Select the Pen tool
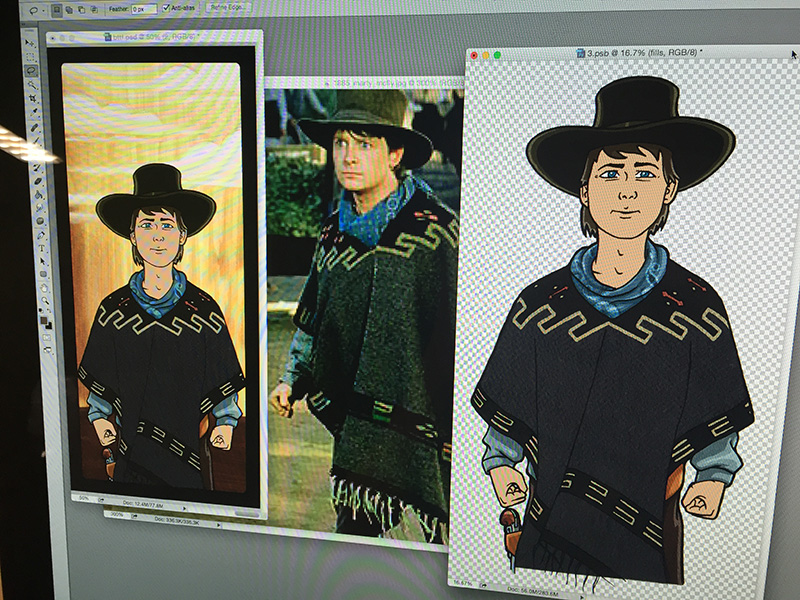Viewport: 800px width, 600px height. [41, 235]
